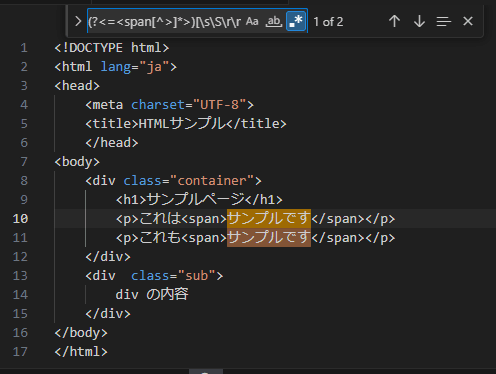Toggle Match Case (Aa) option
This screenshot has height=374, width=496.
pos(252,22)
